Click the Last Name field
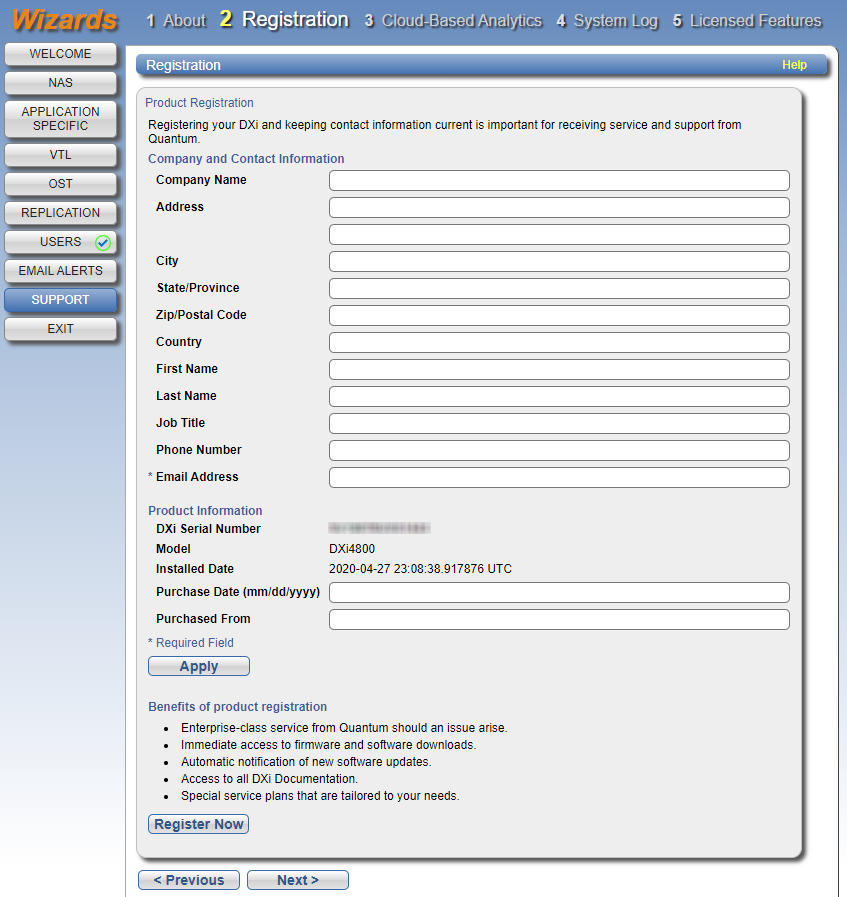 pyautogui.click(x=559, y=396)
